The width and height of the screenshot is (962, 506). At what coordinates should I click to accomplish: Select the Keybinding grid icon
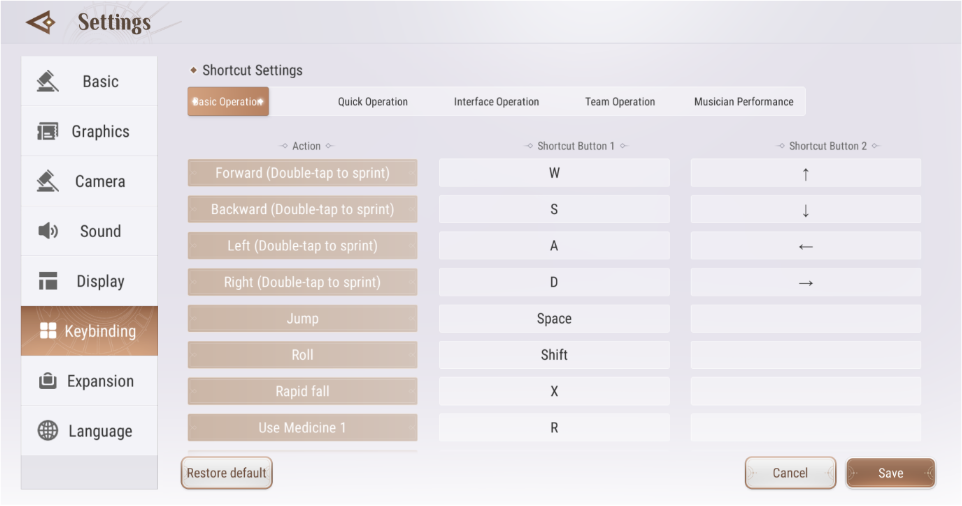click(x=48, y=331)
